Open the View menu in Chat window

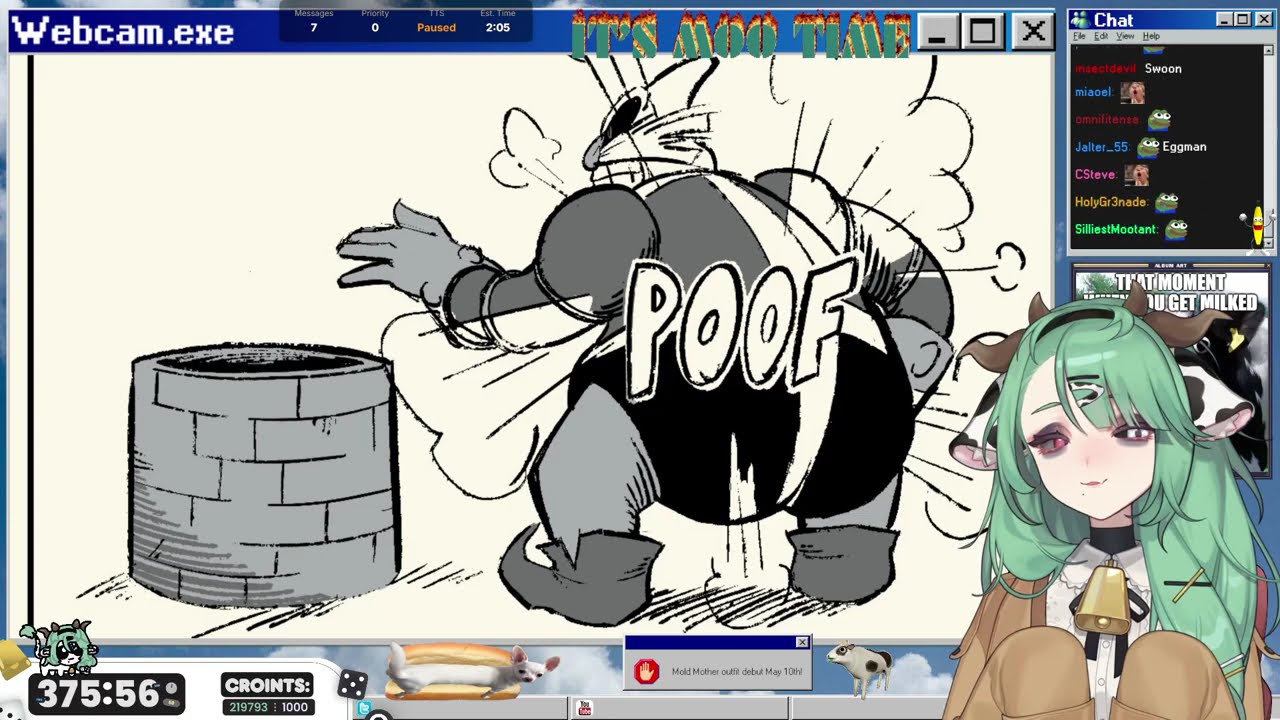pos(1125,36)
